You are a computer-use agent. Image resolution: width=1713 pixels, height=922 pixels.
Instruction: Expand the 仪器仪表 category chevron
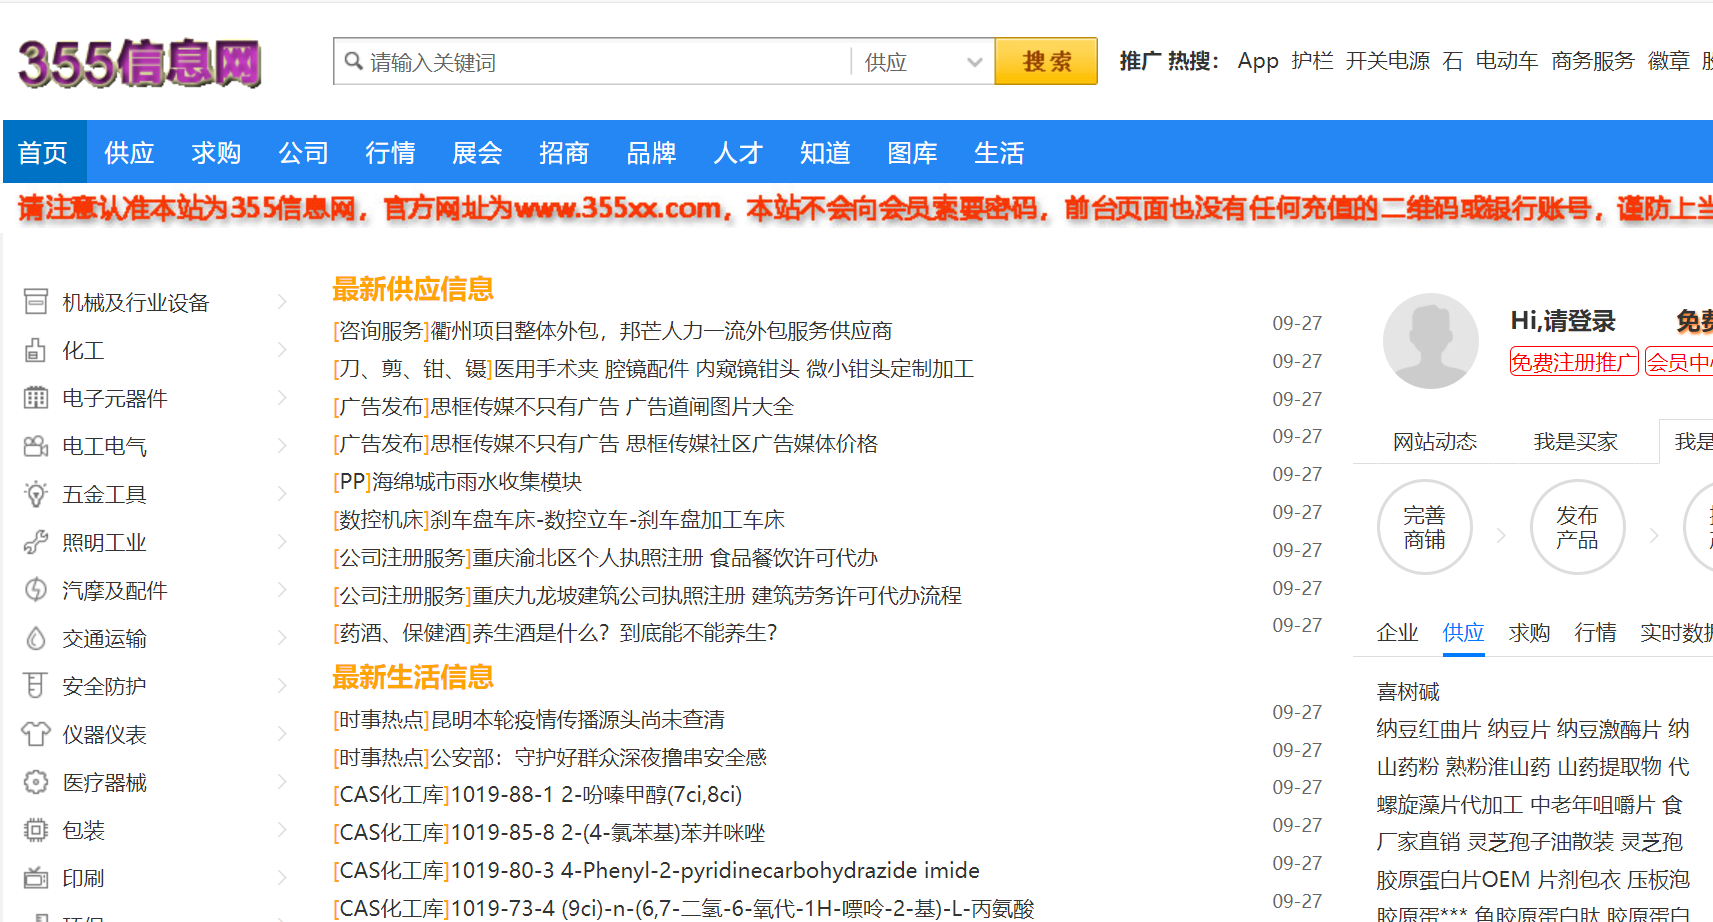282,734
